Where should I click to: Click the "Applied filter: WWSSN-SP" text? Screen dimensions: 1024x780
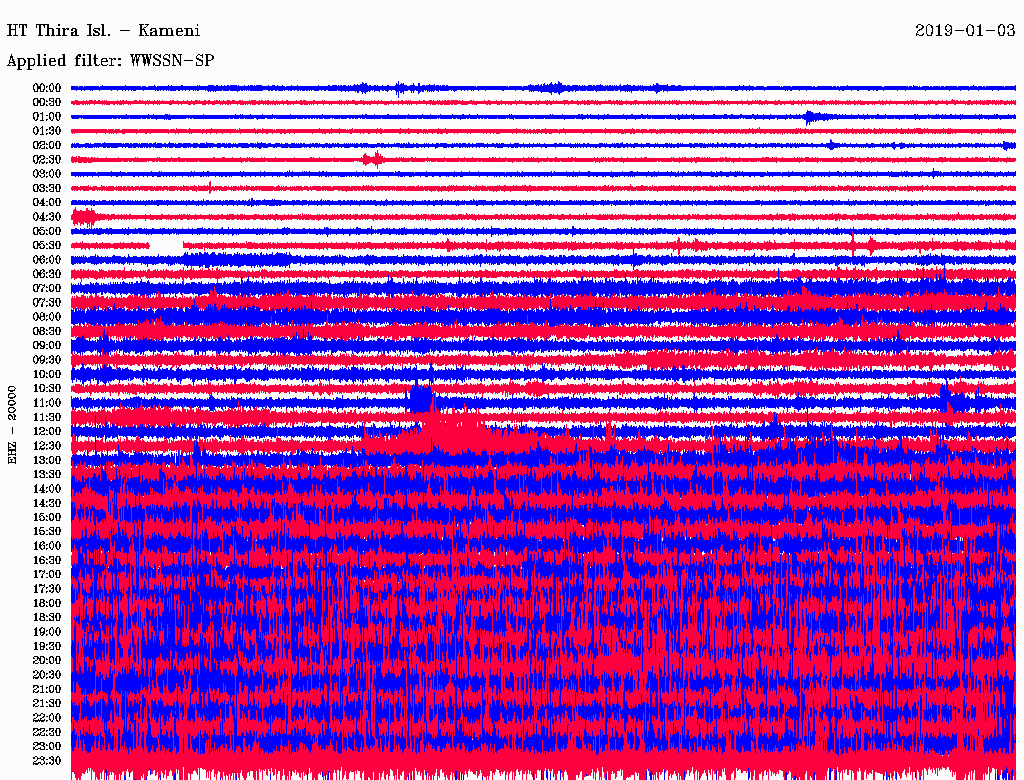point(110,61)
